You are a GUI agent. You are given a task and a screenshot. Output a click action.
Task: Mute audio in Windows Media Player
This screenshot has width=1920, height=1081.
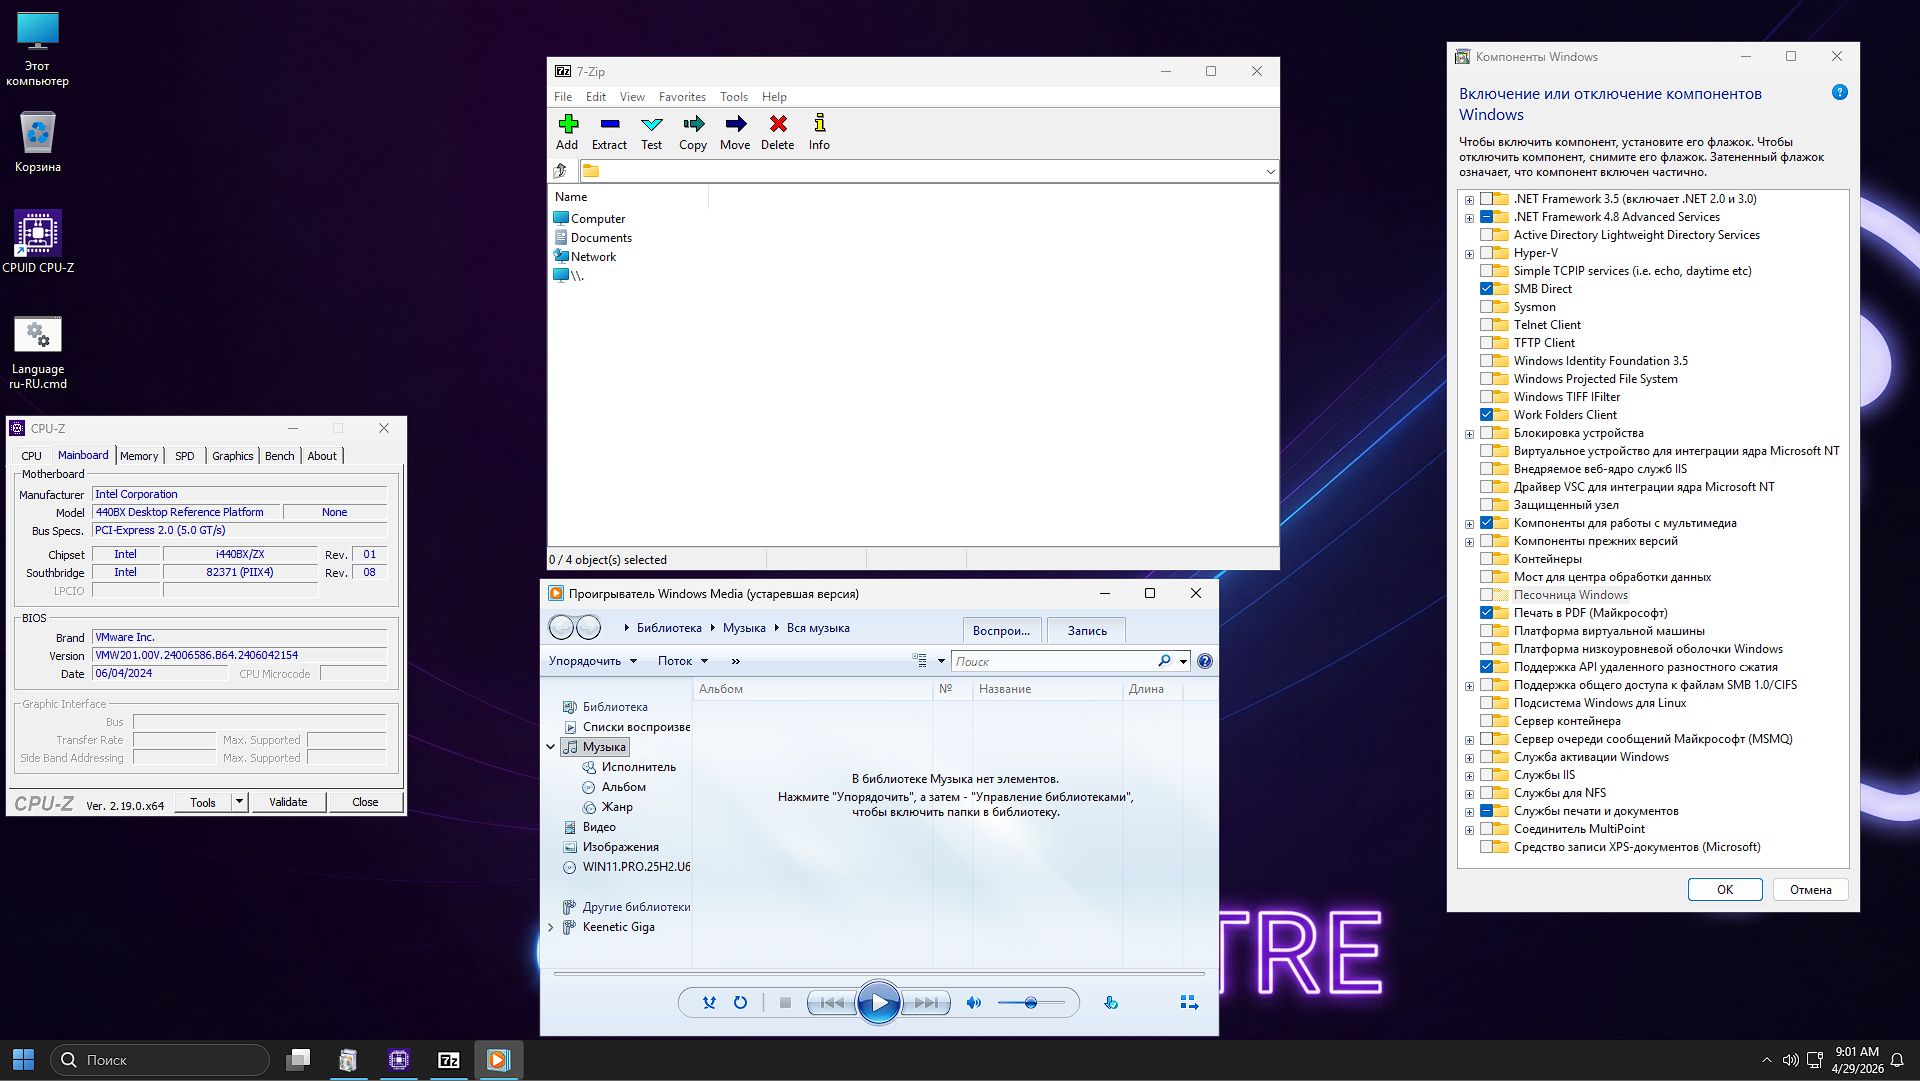coord(973,1002)
